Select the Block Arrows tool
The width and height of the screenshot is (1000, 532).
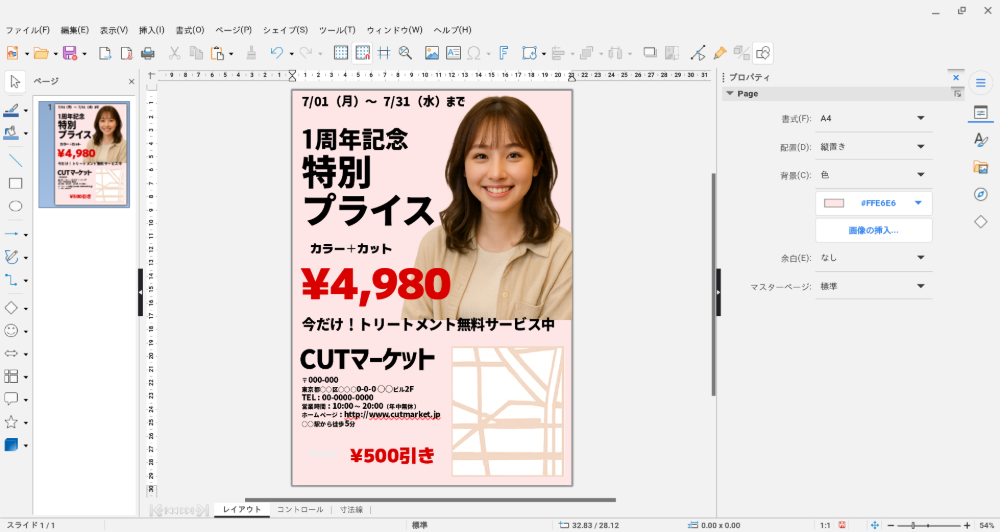point(11,353)
